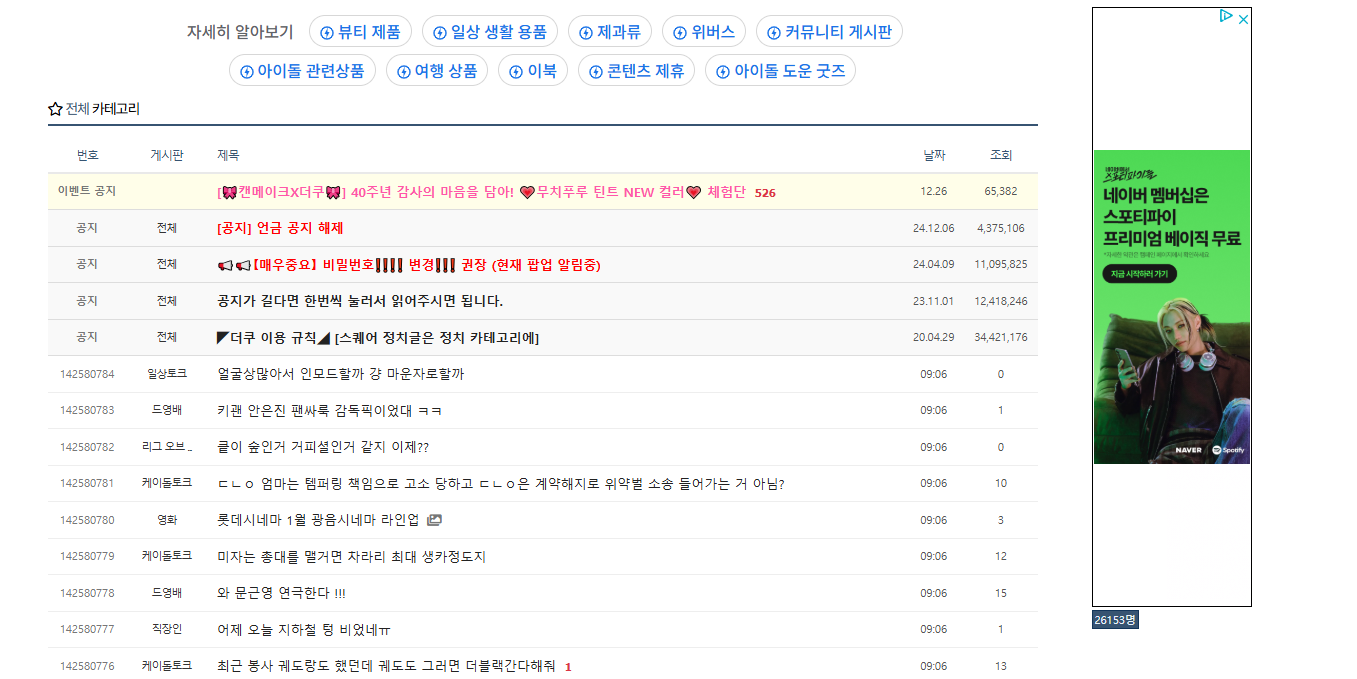Click the lightning icon in 제과류 chip

coord(586,33)
